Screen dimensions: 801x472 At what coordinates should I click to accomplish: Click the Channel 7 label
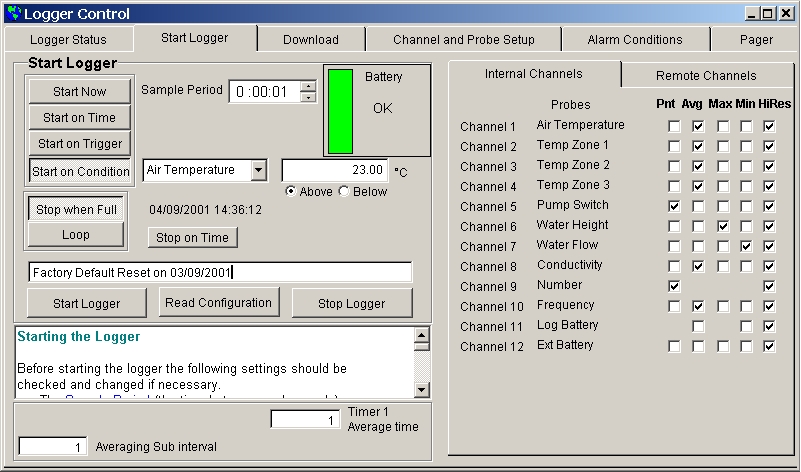(x=488, y=247)
